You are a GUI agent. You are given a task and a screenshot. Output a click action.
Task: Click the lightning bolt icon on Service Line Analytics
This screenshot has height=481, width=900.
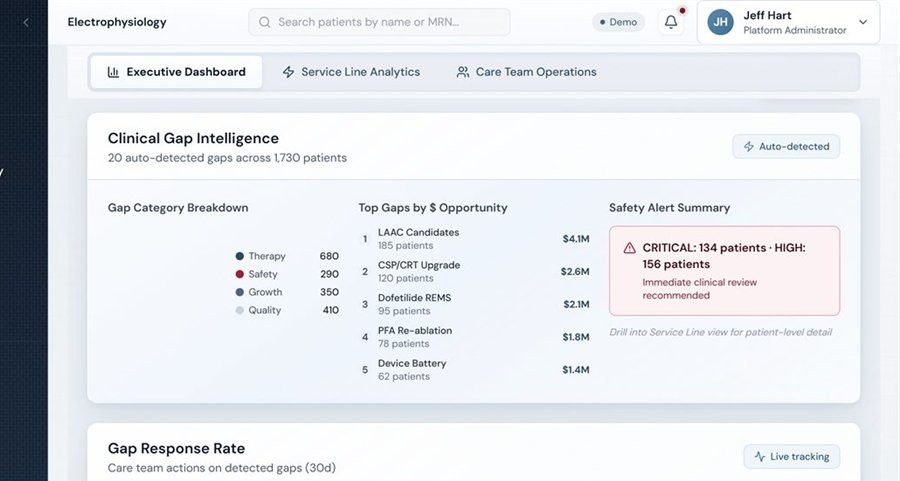[x=289, y=72]
